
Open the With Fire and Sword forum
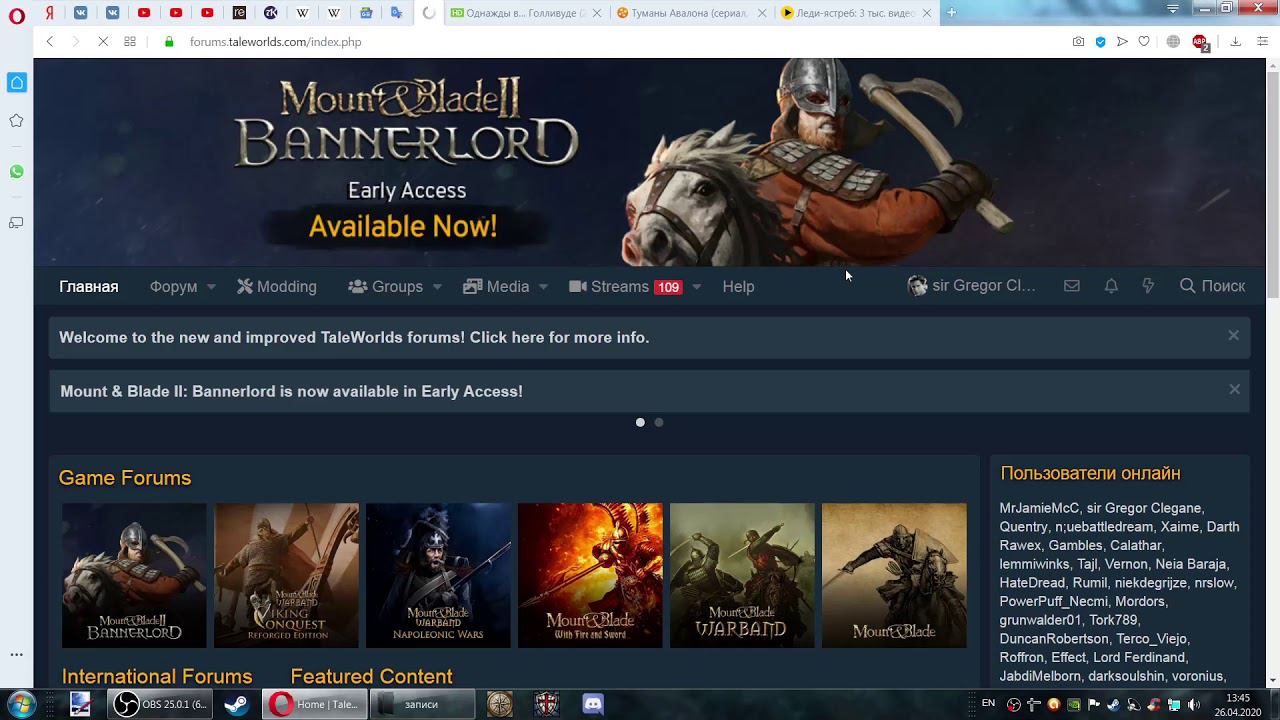pos(590,575)
